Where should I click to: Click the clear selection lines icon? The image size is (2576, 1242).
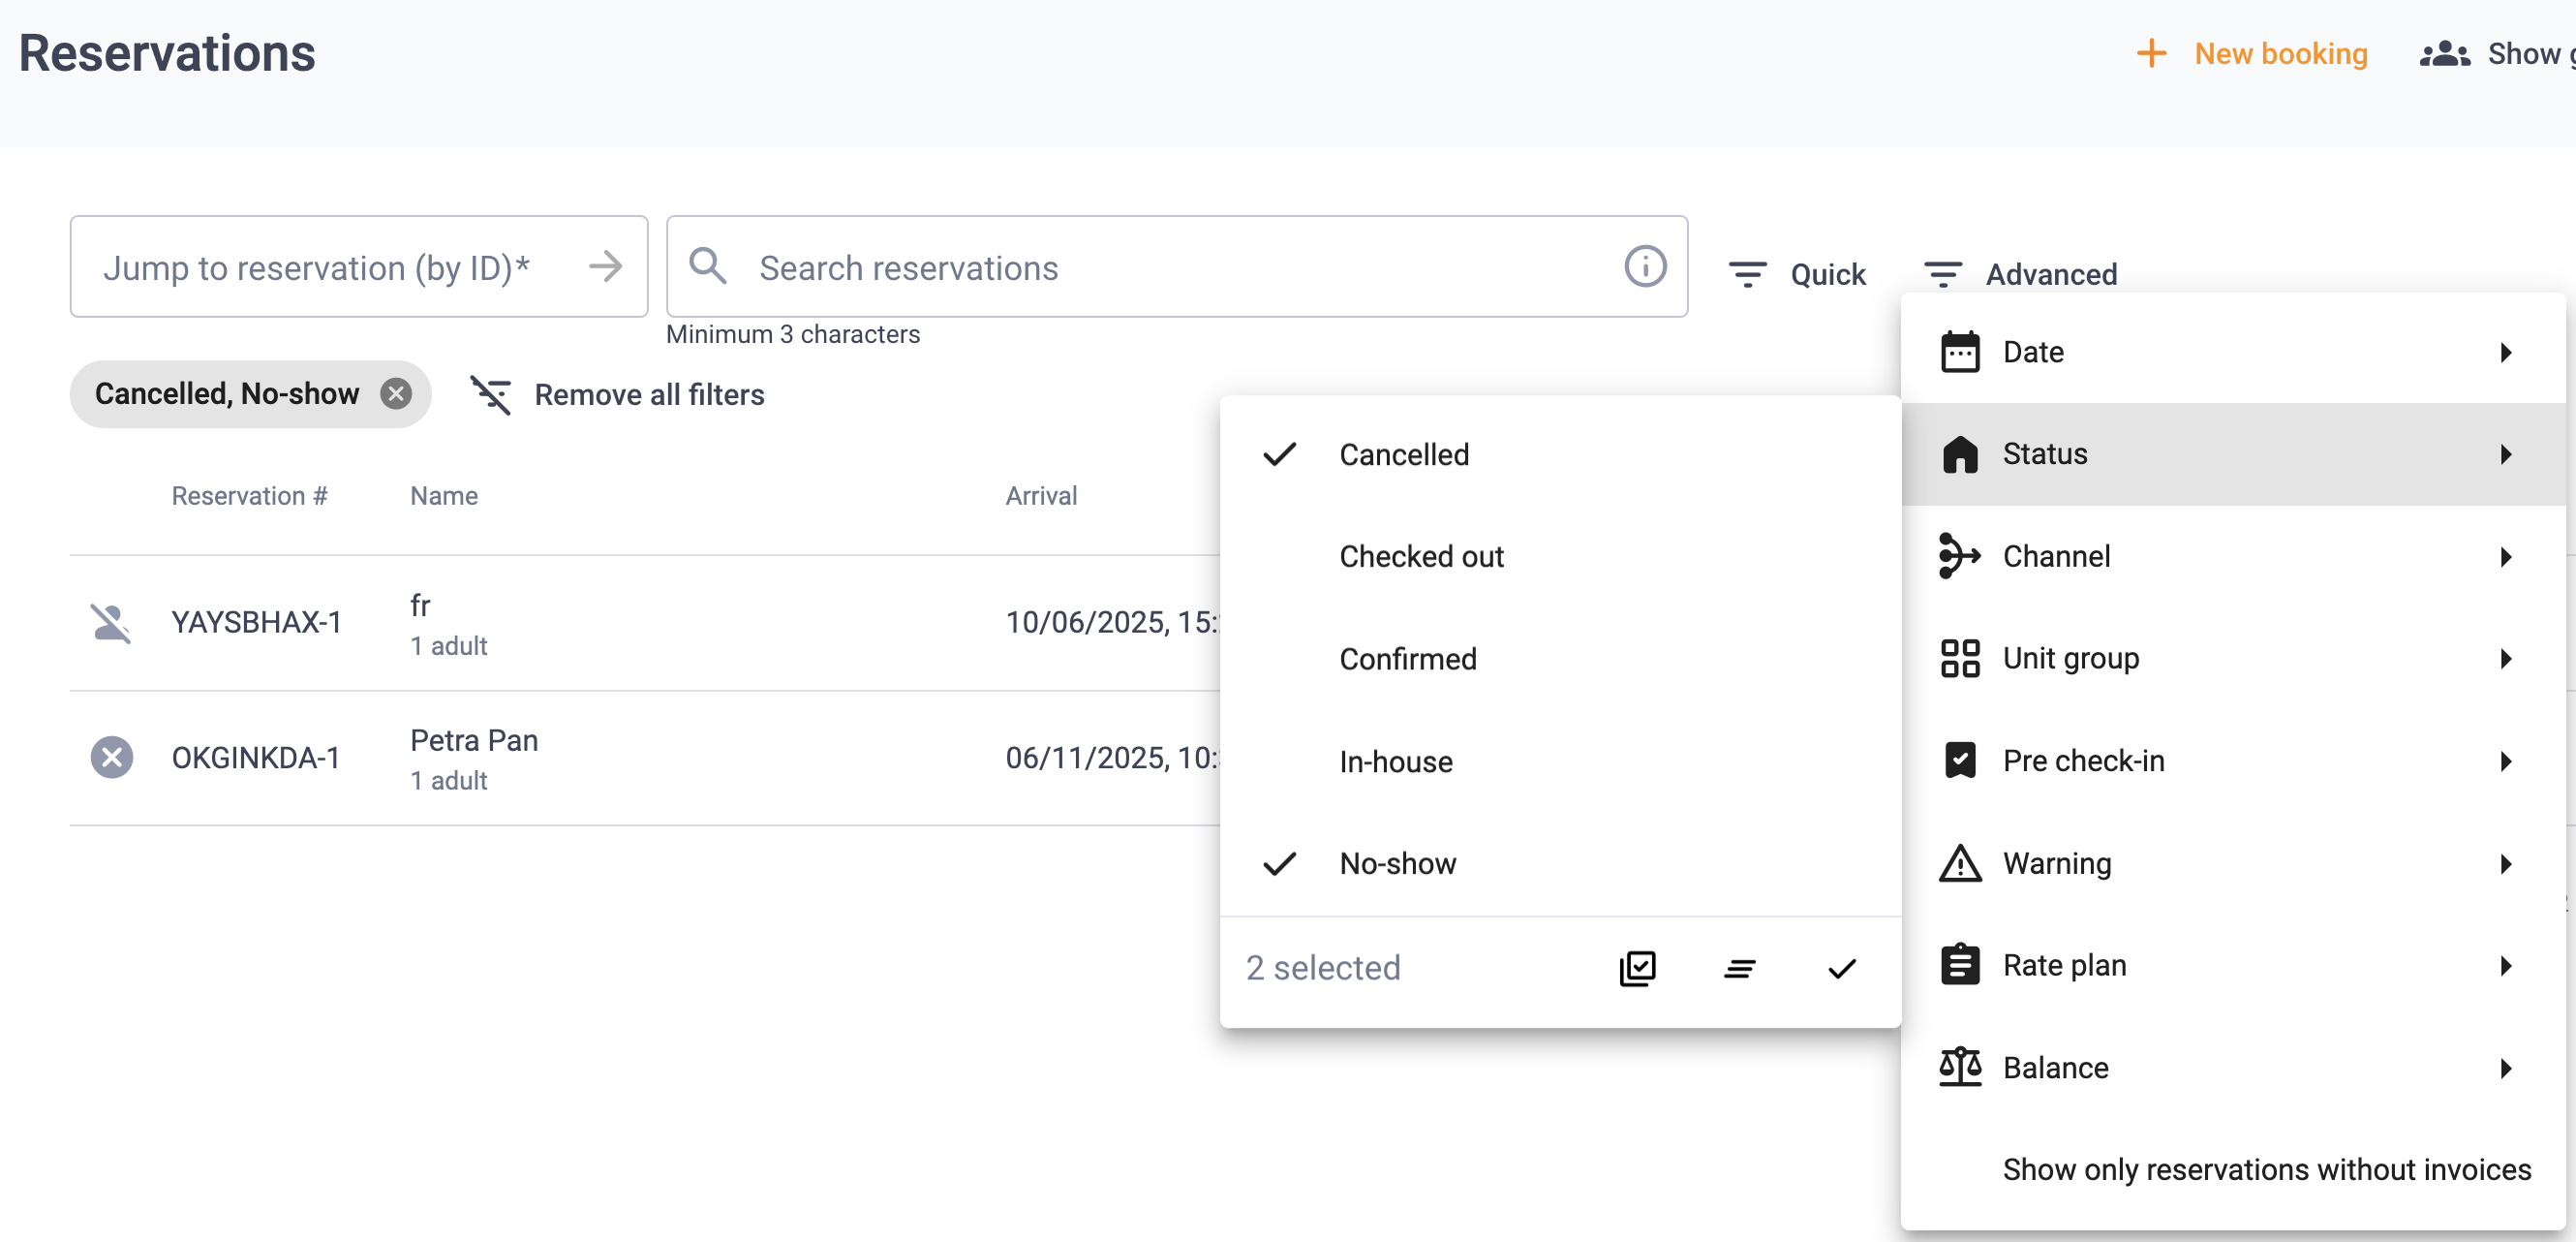pos(1739,967)
